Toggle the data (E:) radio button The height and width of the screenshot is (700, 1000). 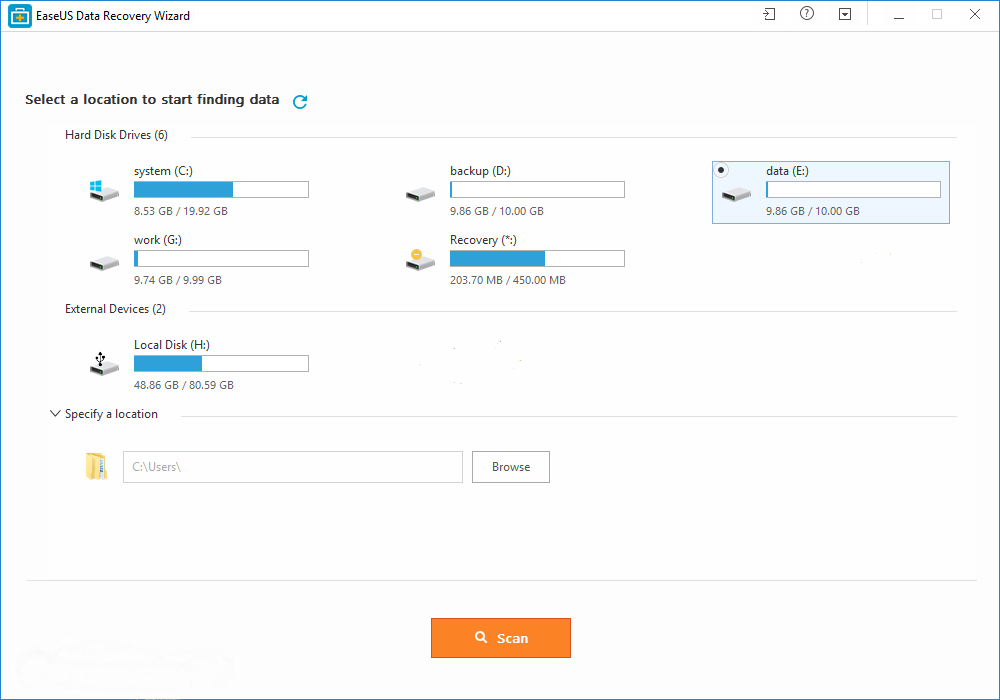(721, 170)
